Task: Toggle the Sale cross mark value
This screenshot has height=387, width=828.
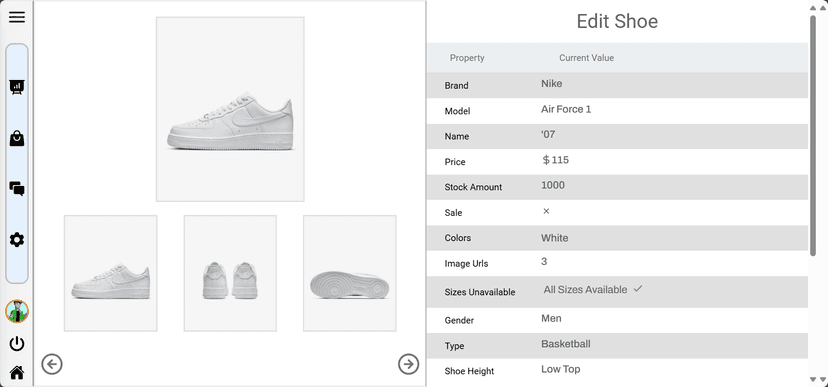Action: (x=546, y=211)
